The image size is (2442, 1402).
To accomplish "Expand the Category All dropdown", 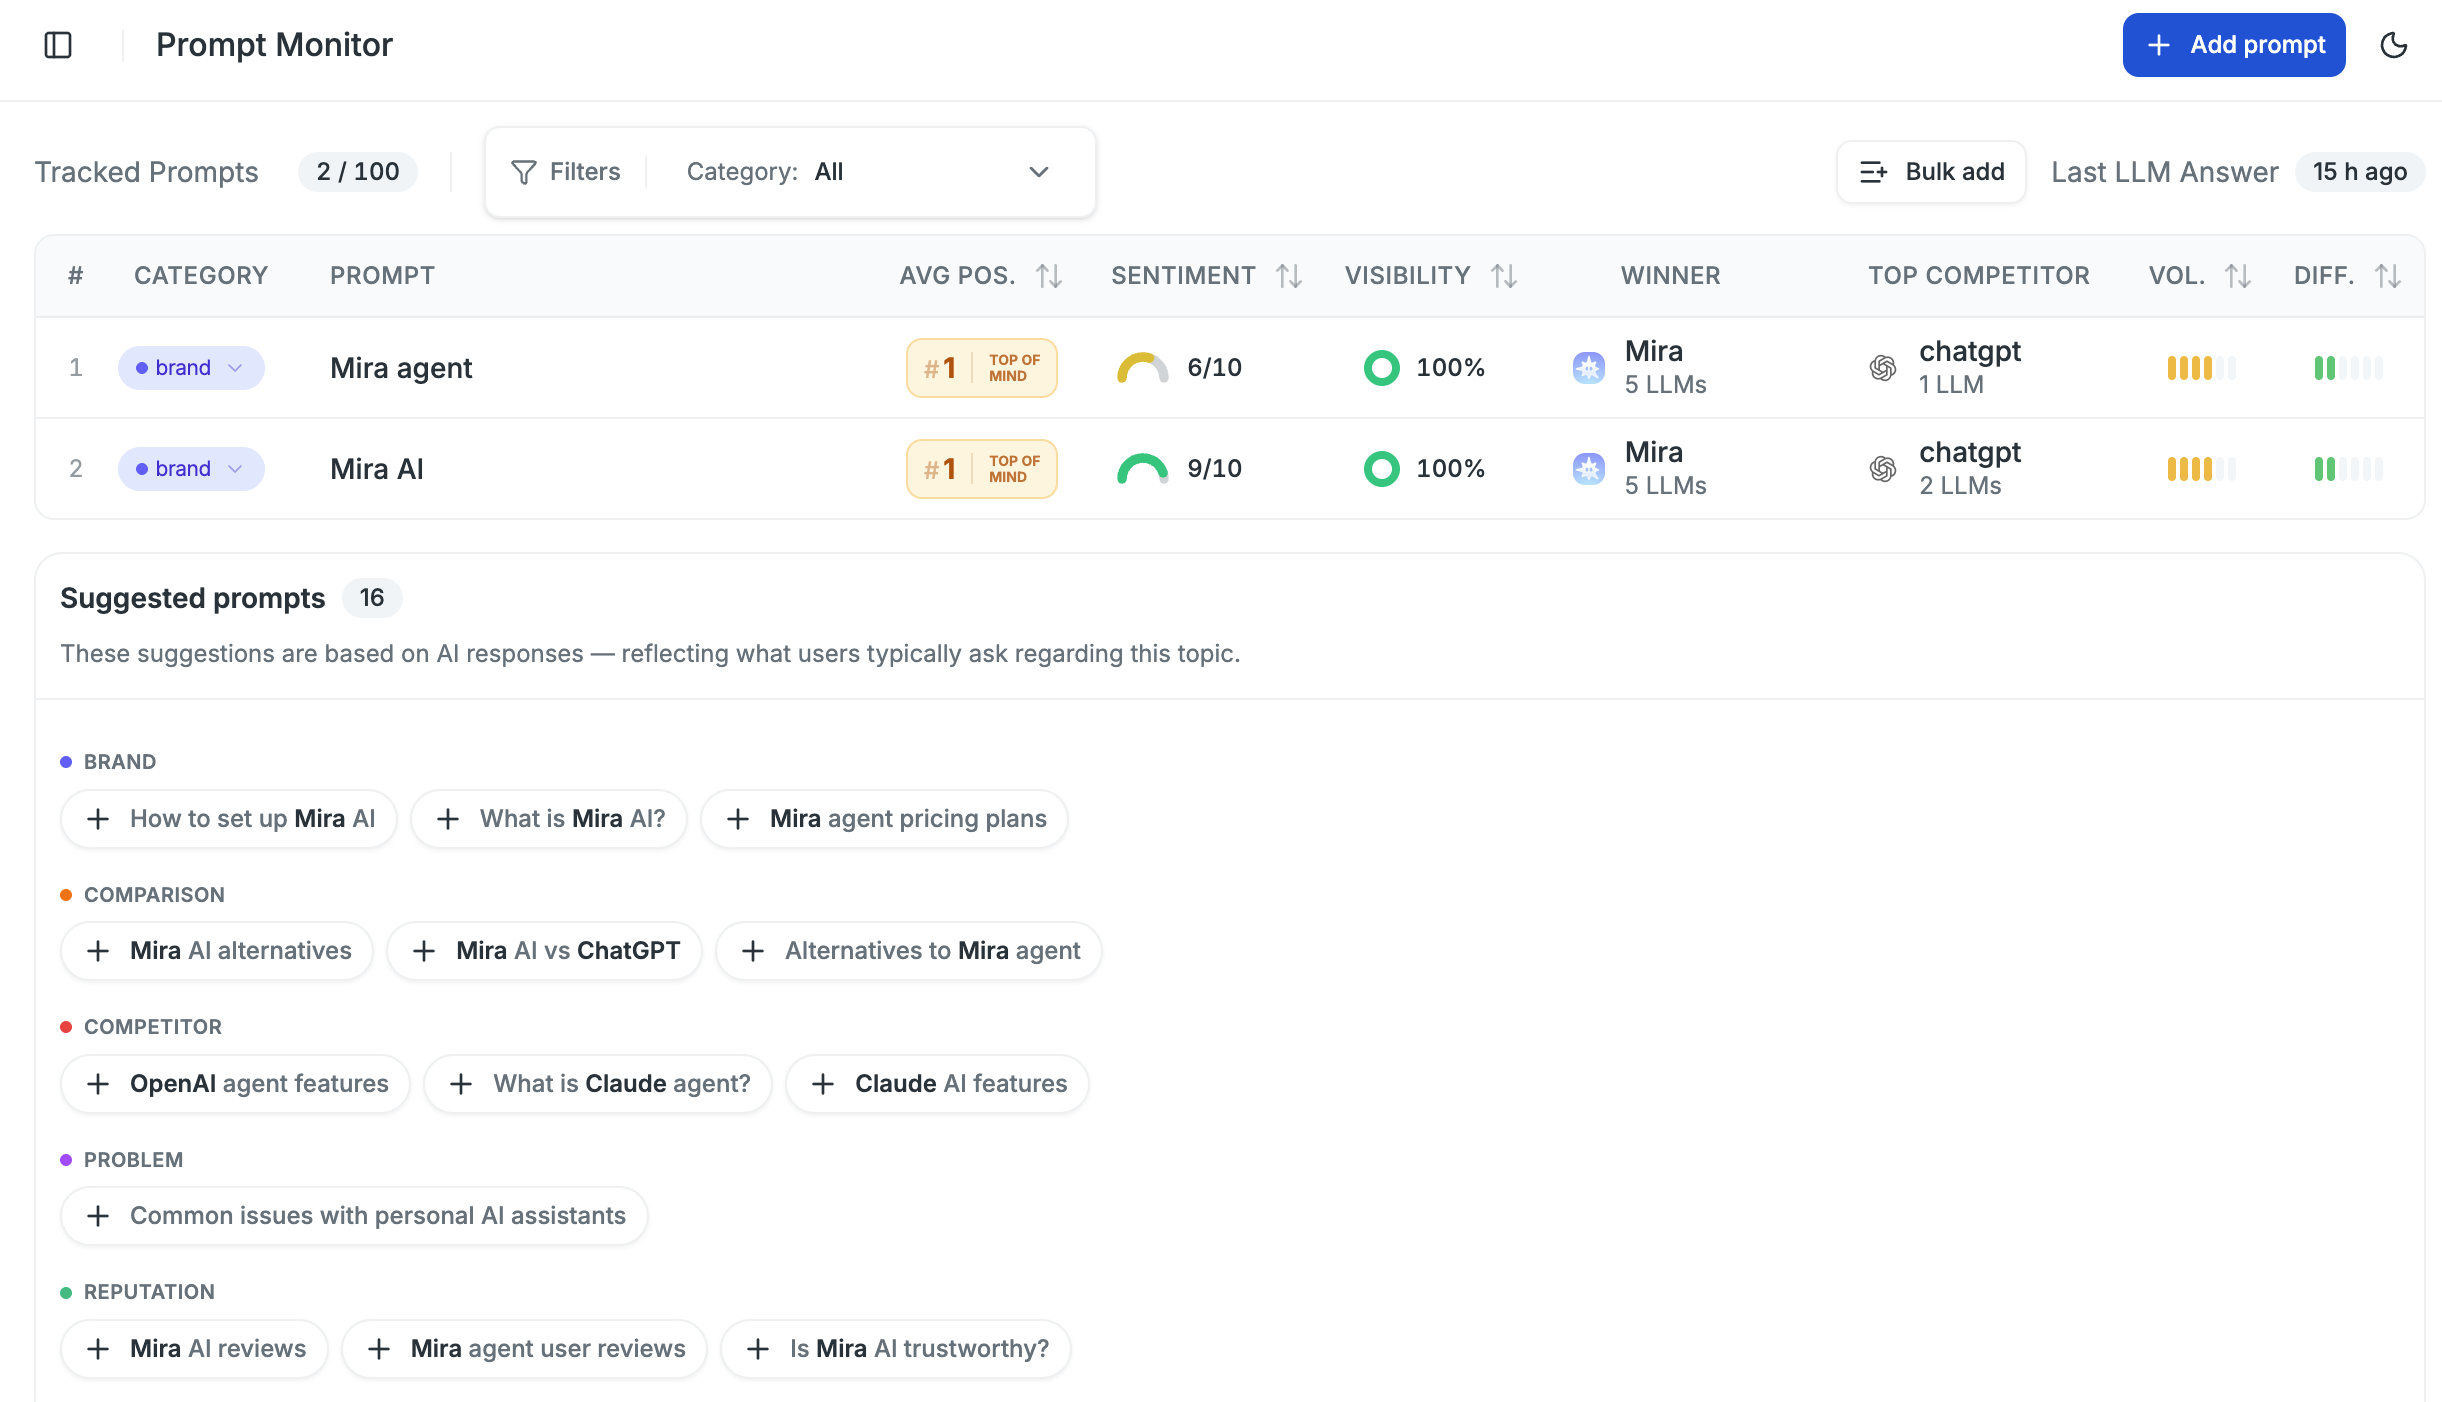I will (x=868, y=172).
